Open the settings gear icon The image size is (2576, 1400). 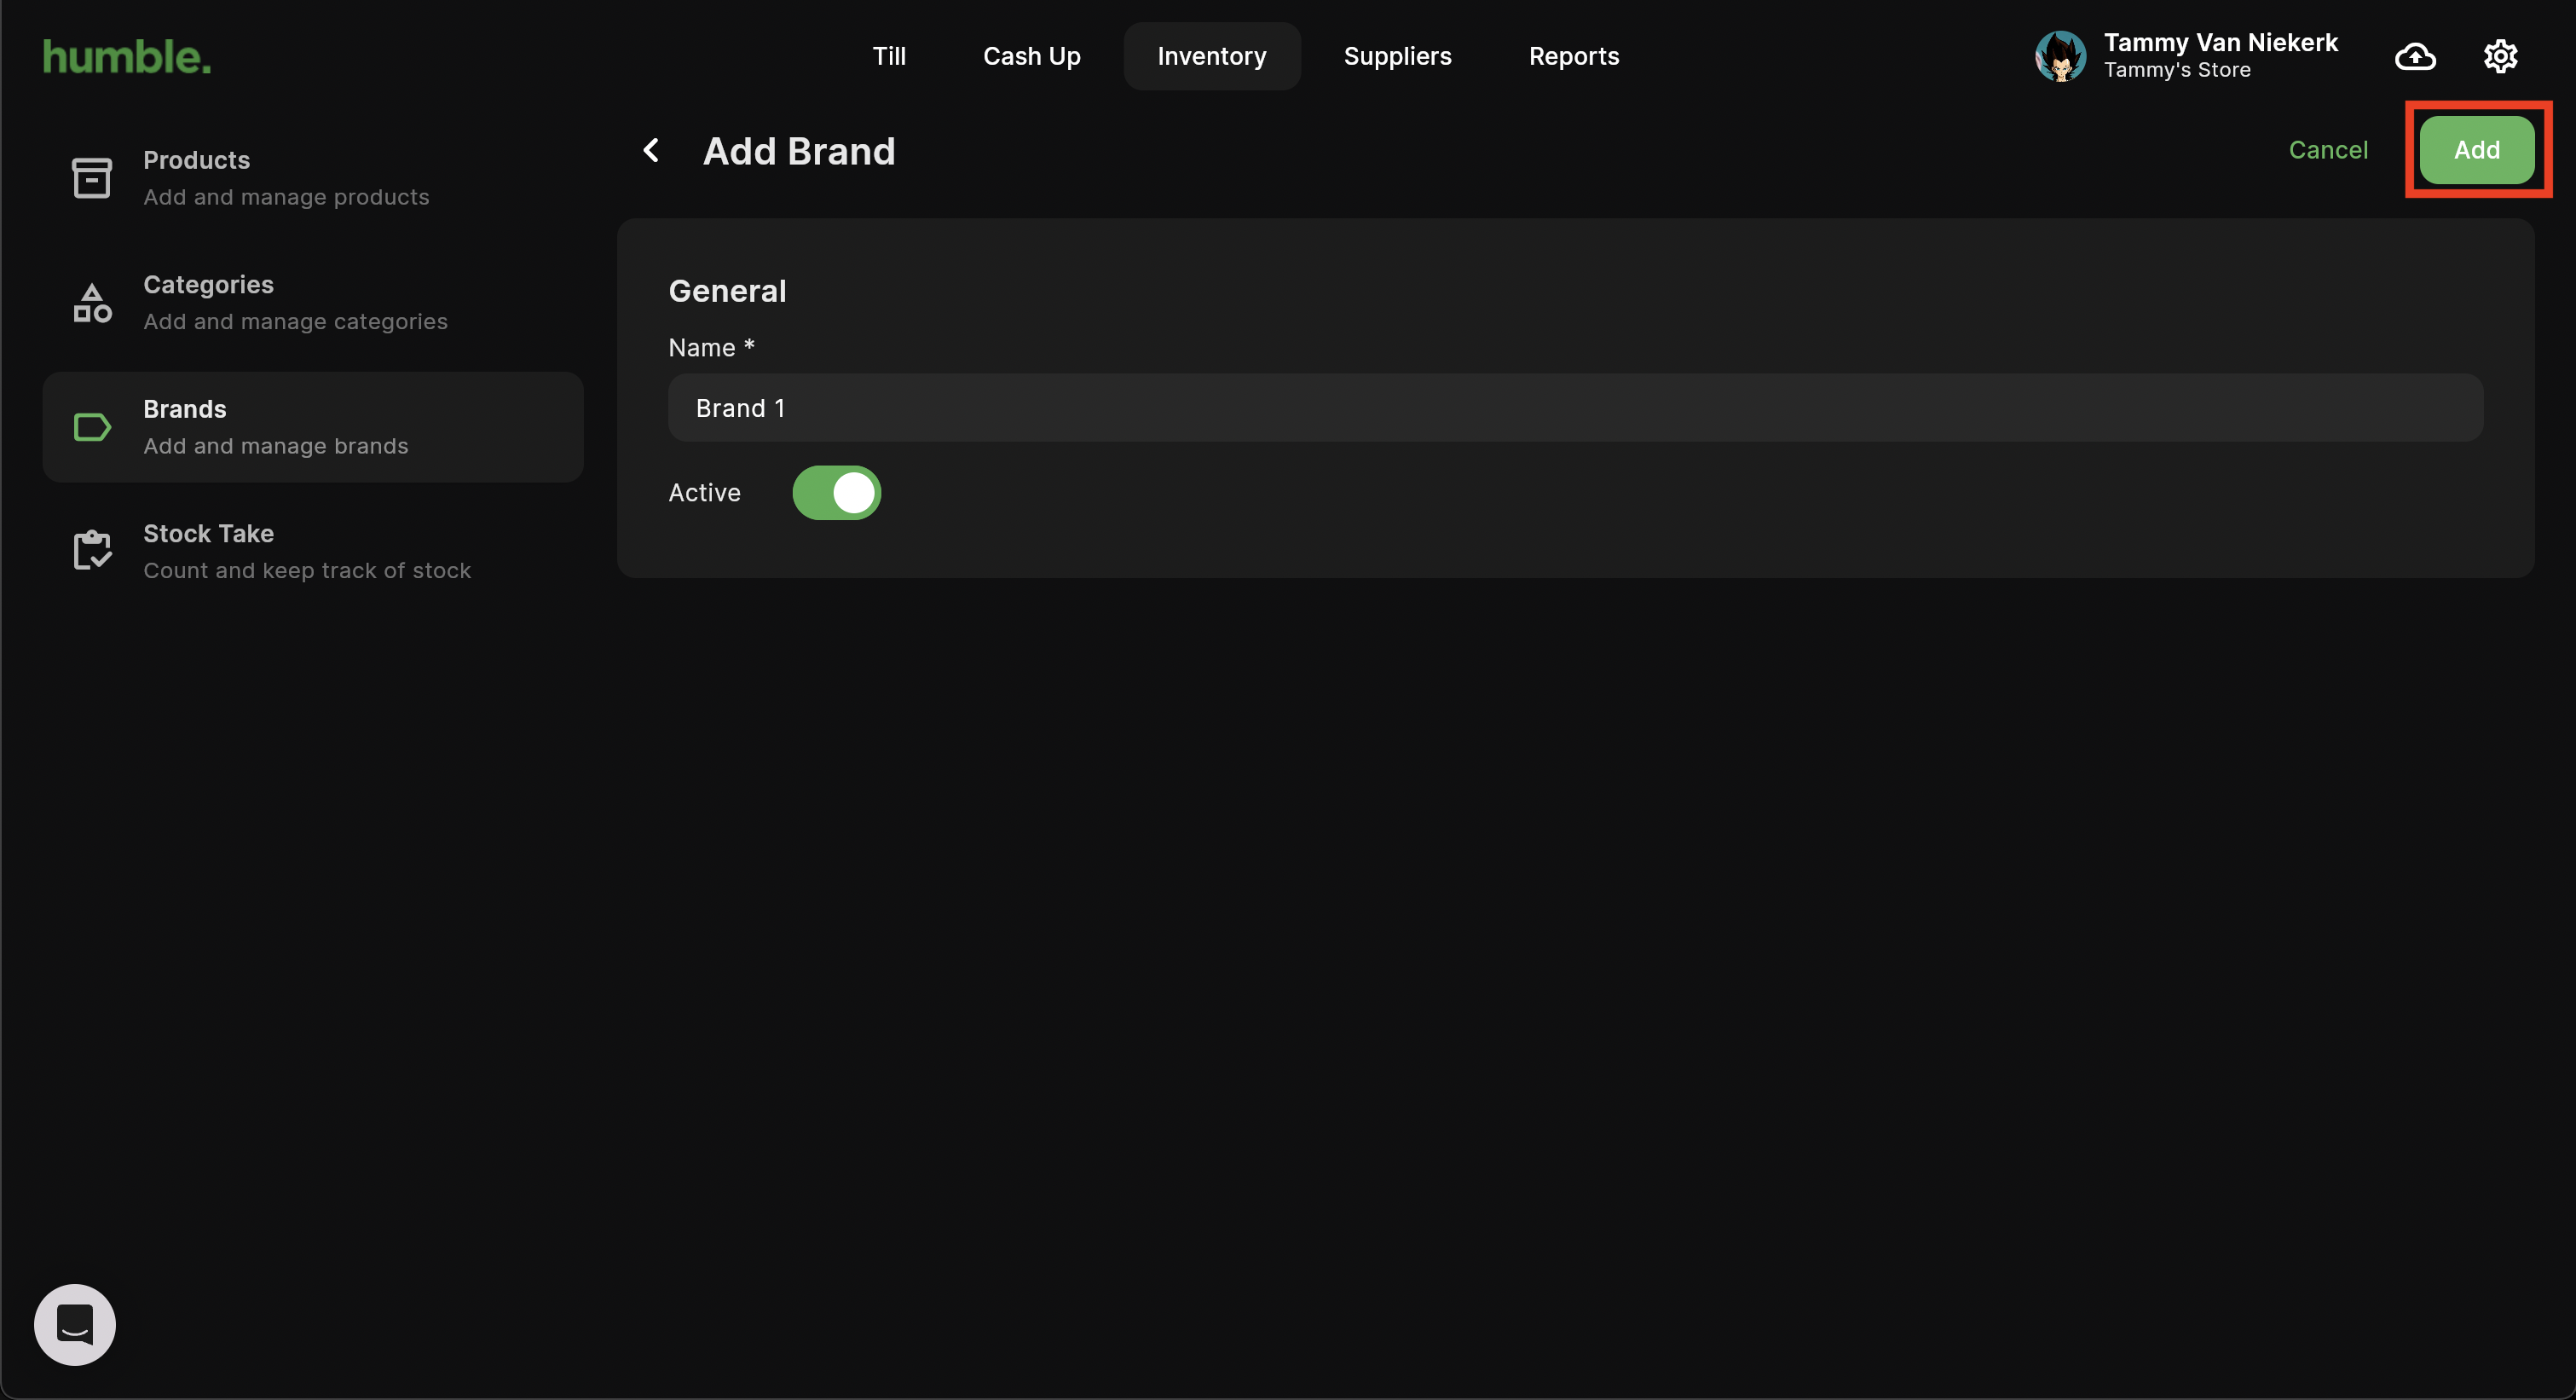(x=2500, y=56)
